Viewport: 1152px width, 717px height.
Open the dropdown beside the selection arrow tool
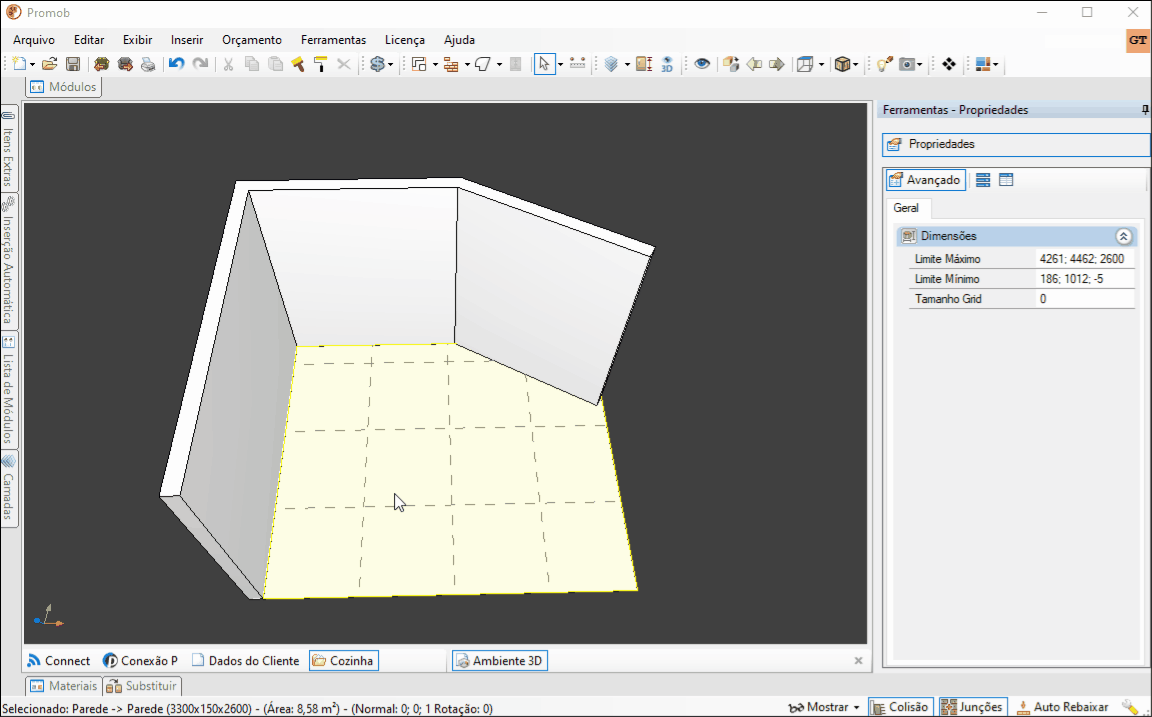click(560, 65)
